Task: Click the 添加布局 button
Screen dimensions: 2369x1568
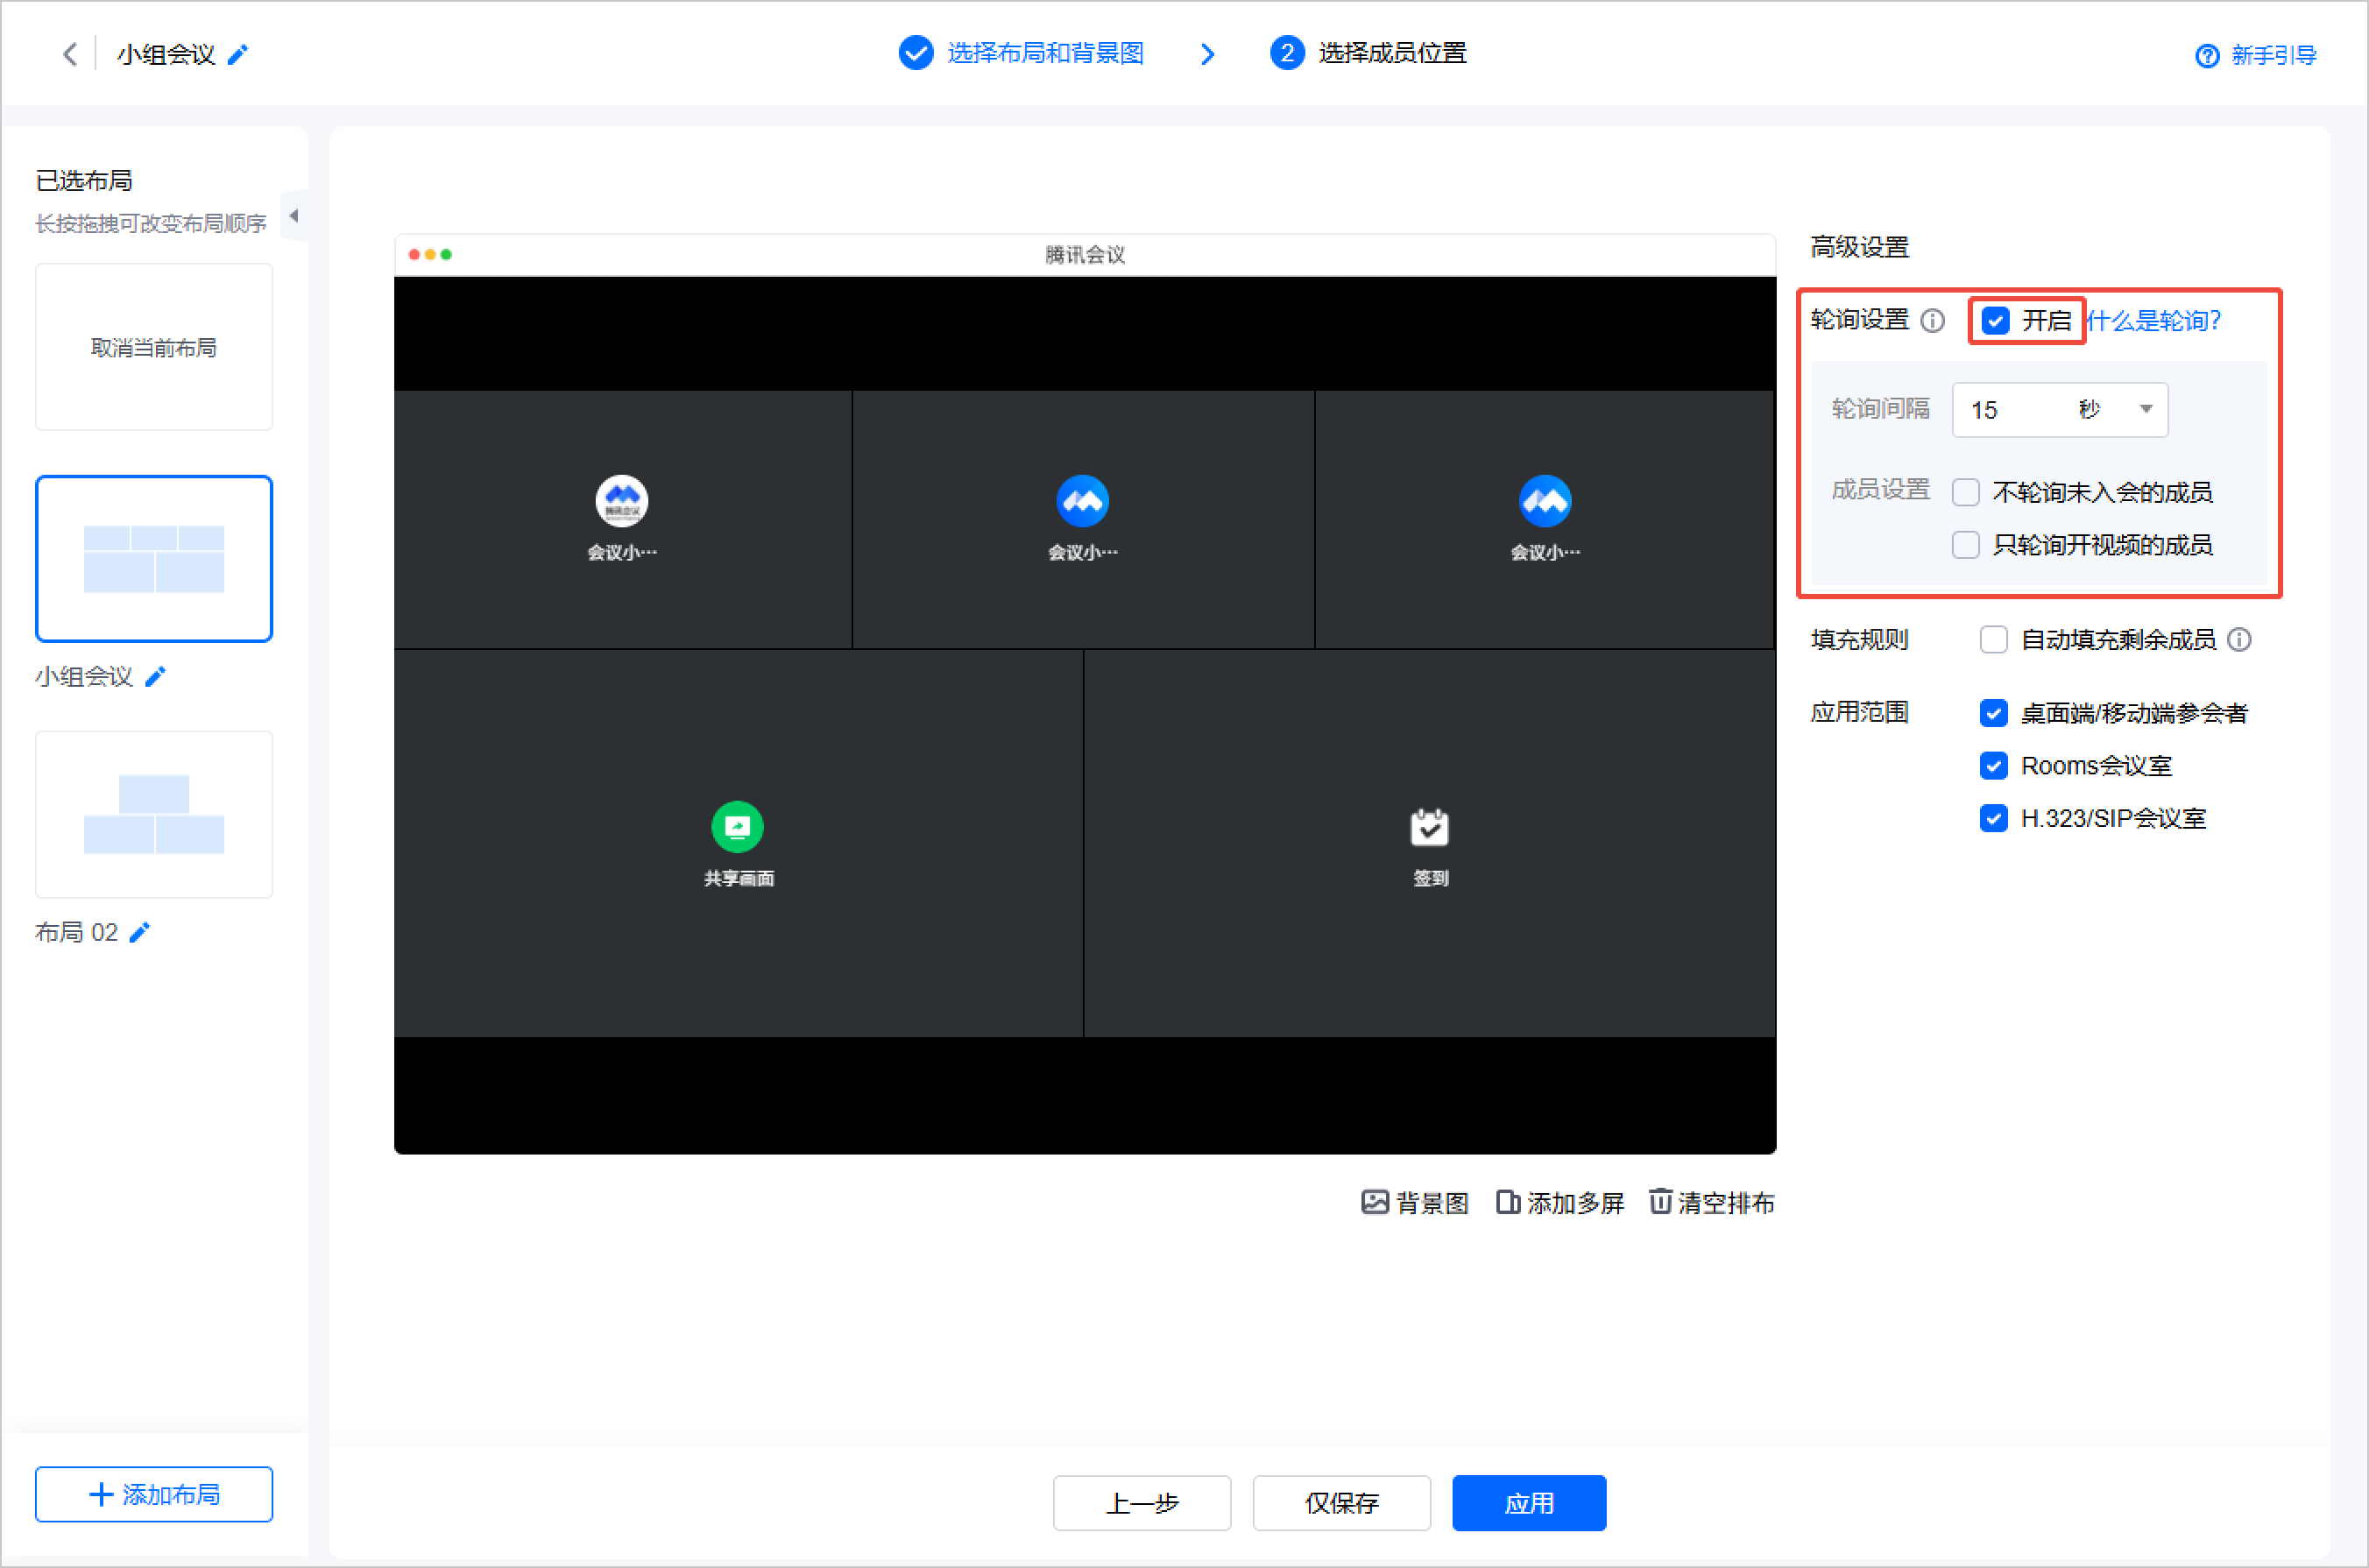Action: [154, 1495]
